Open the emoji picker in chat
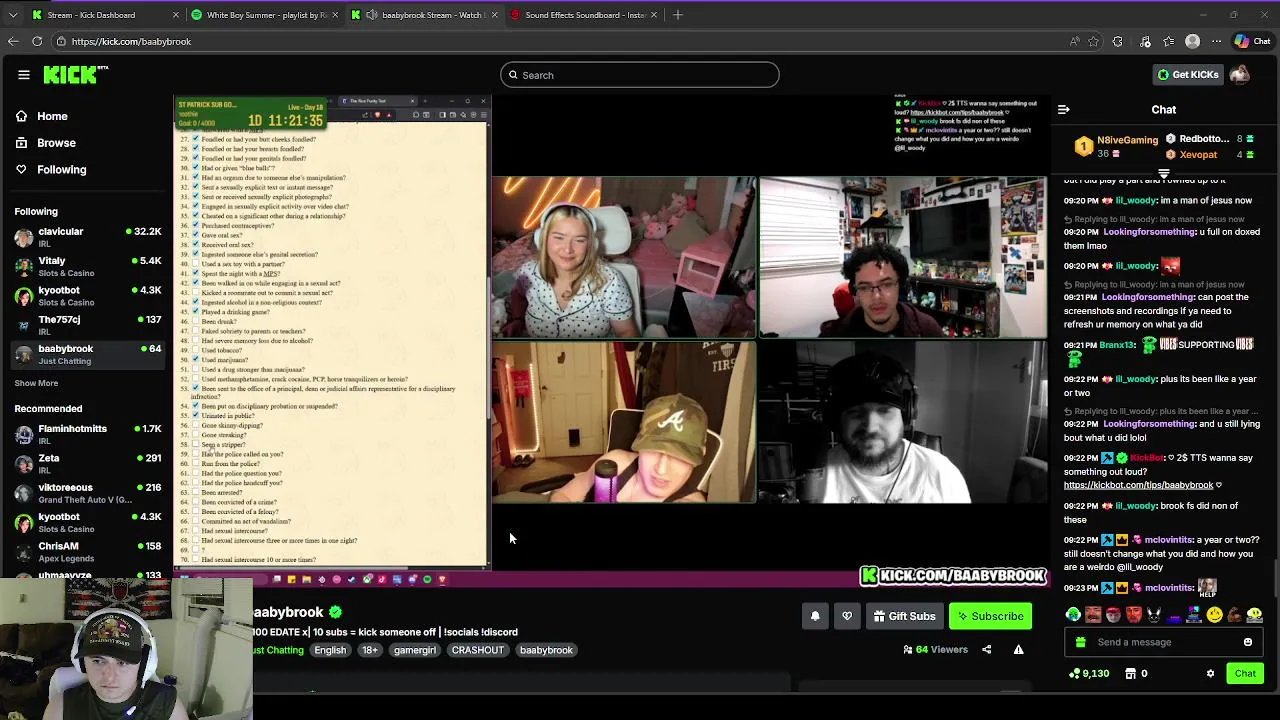The height and width of the screenshot is (720, 1280). click(x=1248, y=642)
